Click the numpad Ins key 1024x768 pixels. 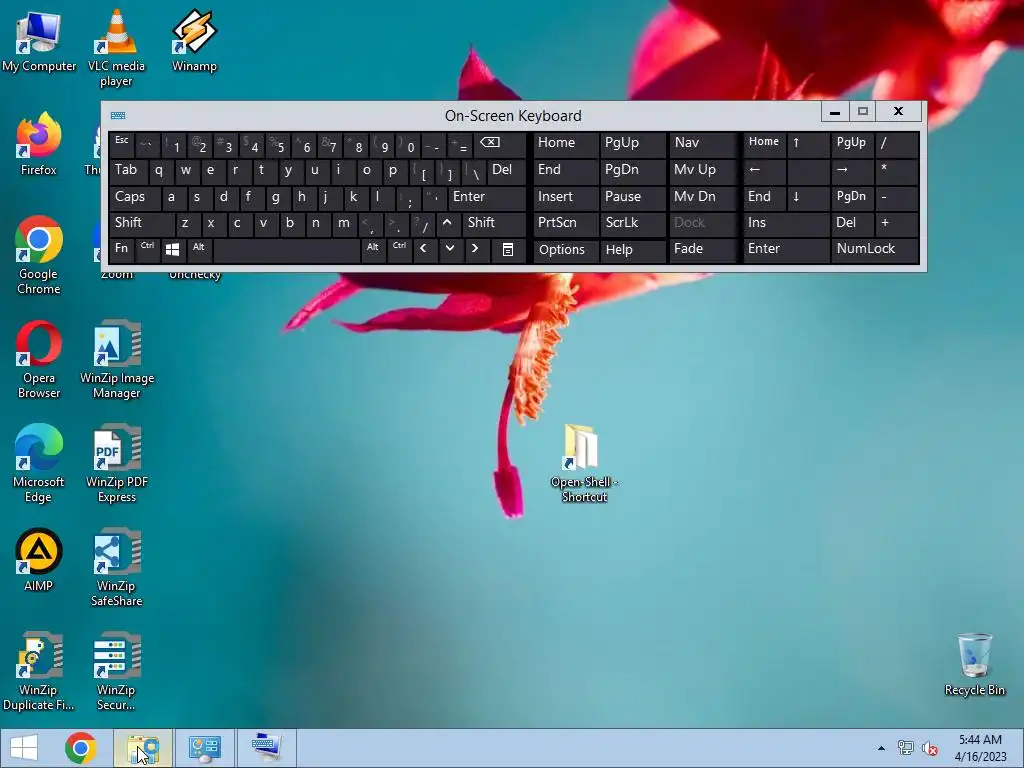click(786, 223)
